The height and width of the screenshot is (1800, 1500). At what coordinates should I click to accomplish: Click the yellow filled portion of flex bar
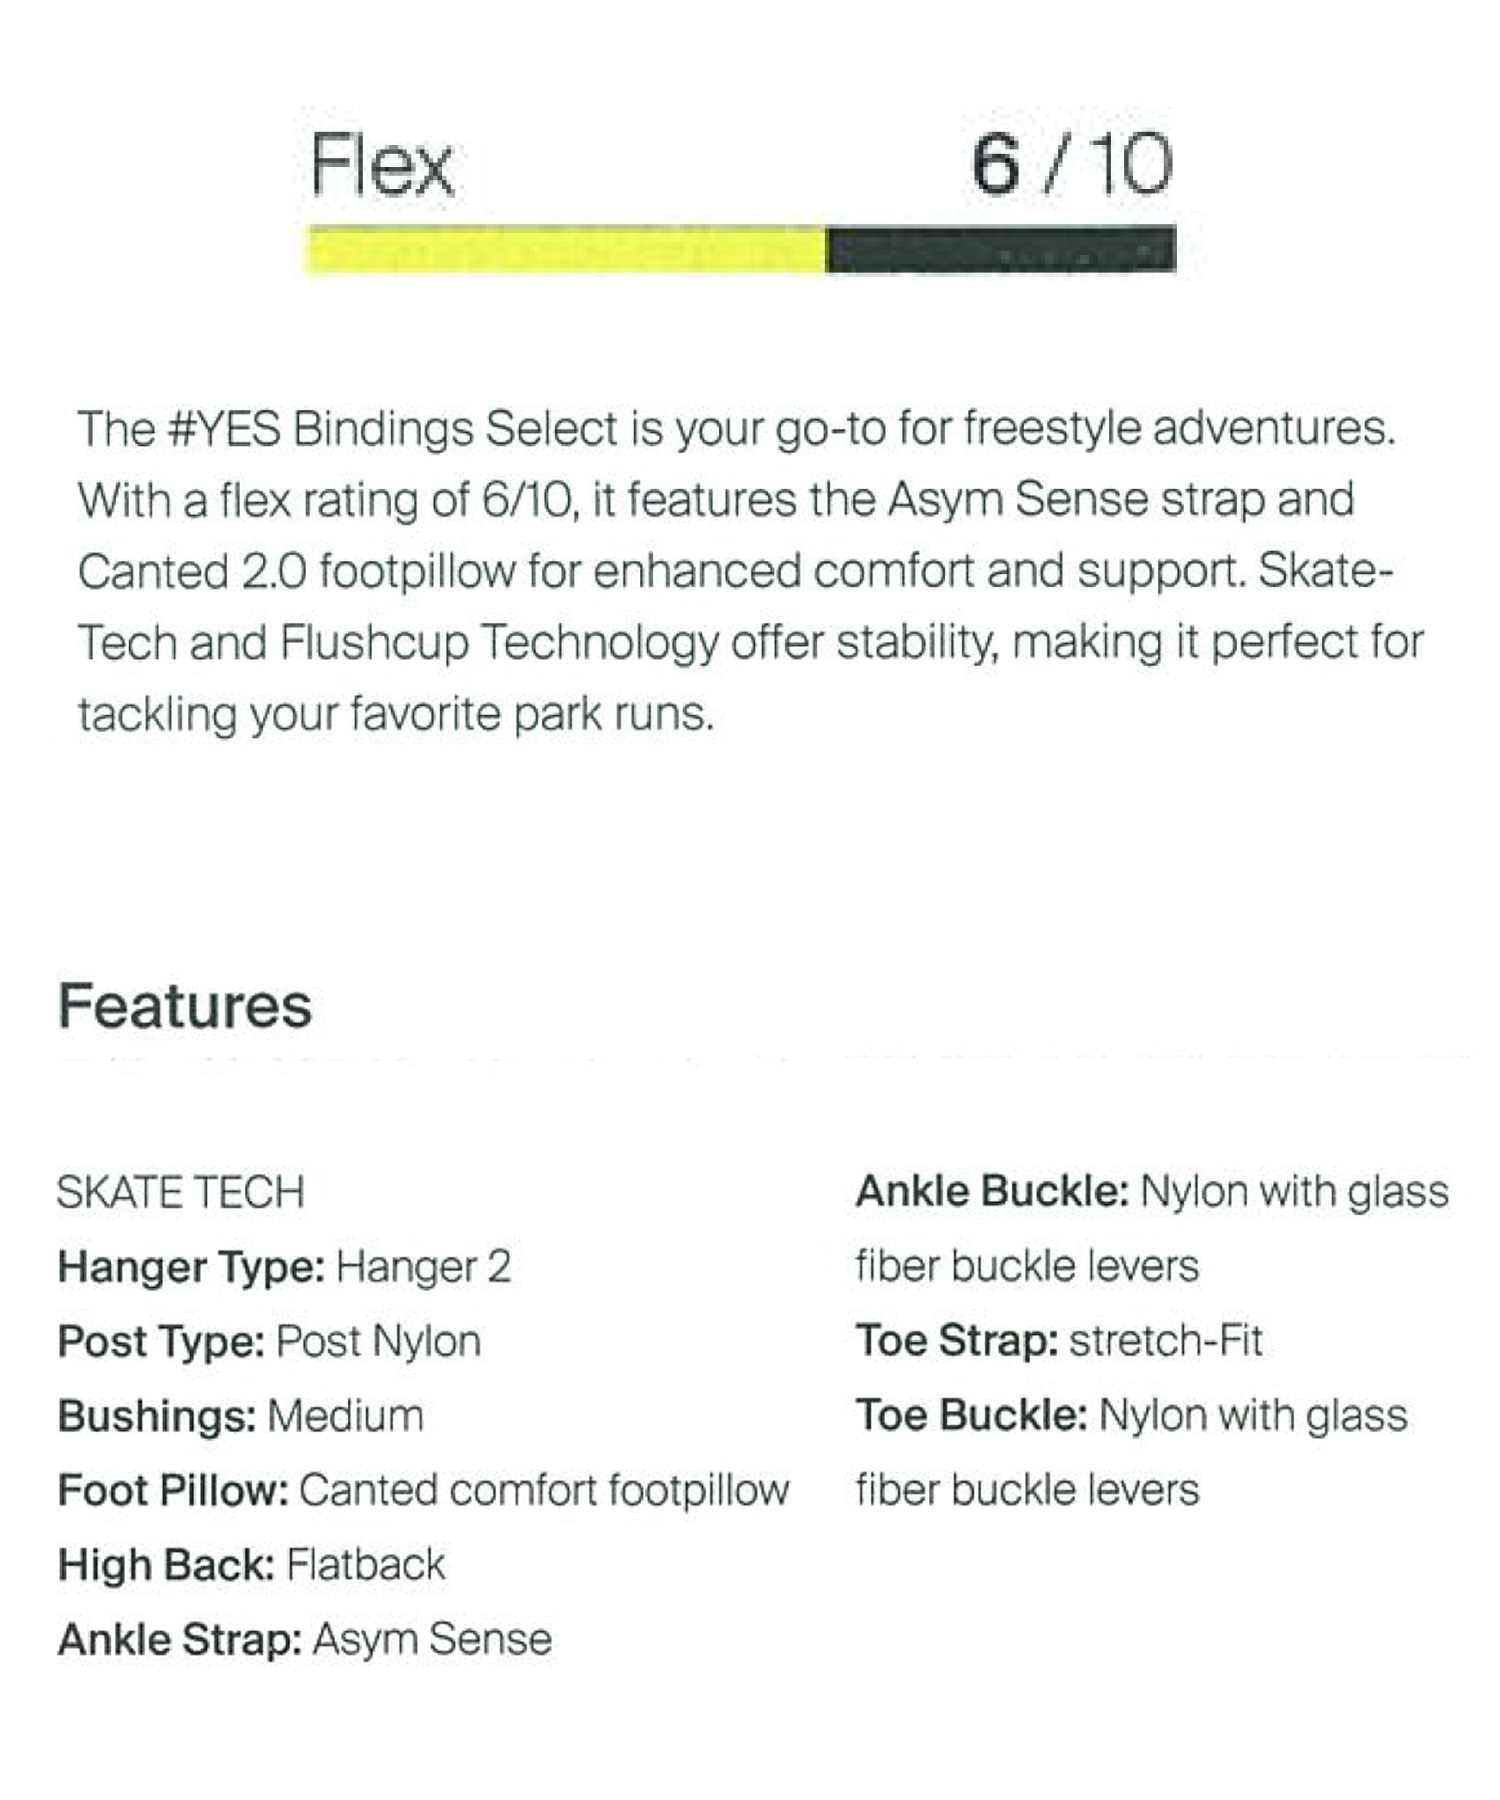tap(567, 249)
